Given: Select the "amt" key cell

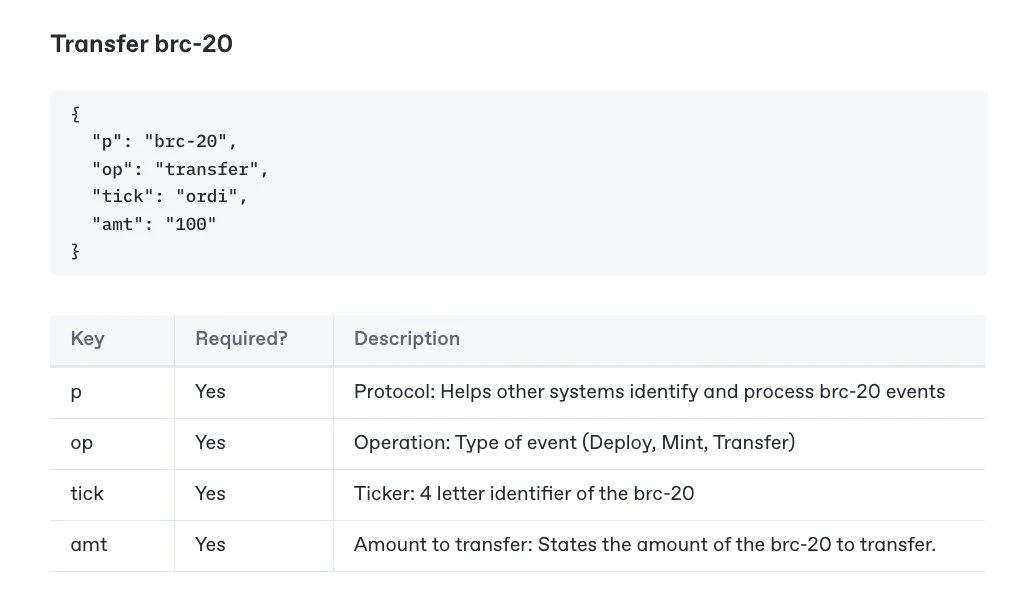Looking at the screenshot, I should click(89, 545).
